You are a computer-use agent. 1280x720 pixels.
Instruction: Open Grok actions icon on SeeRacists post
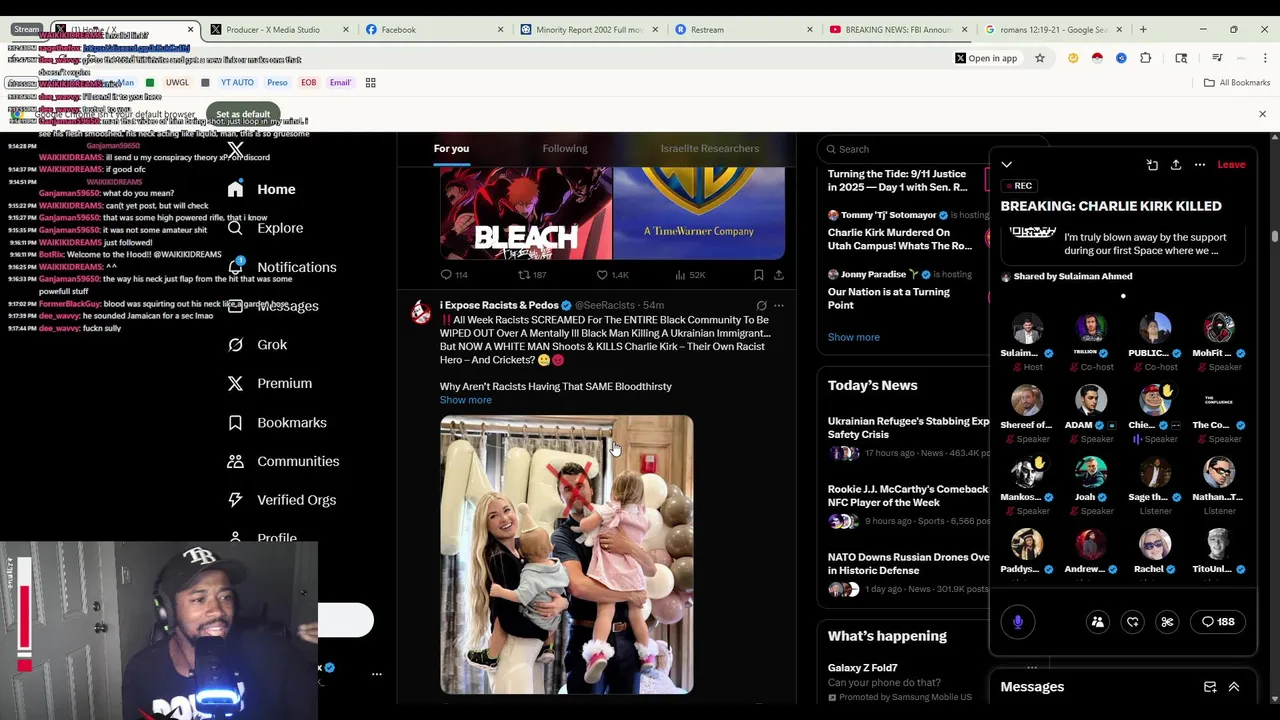point(761,305)
